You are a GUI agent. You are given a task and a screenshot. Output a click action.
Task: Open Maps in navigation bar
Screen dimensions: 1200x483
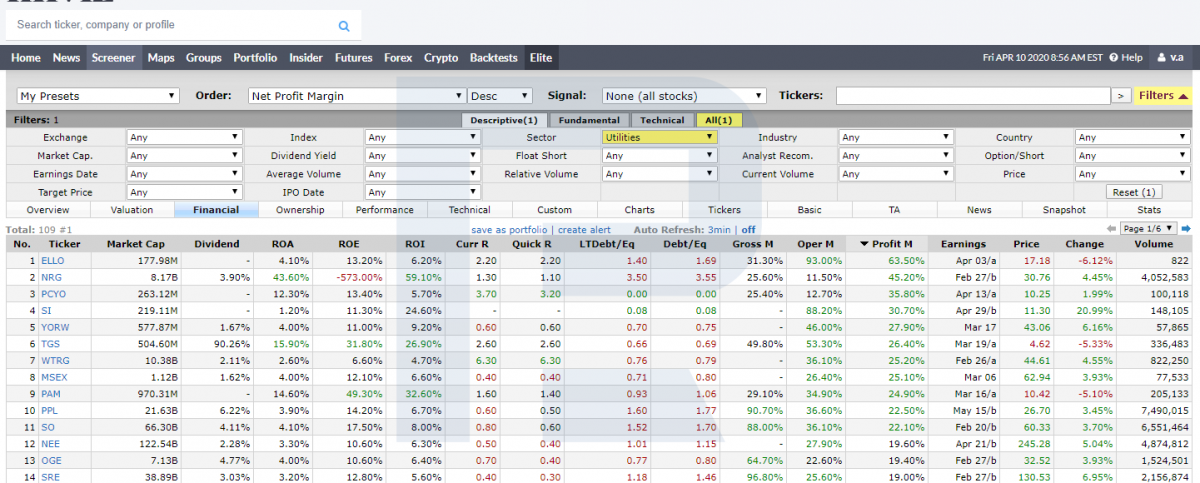point(161,58)
